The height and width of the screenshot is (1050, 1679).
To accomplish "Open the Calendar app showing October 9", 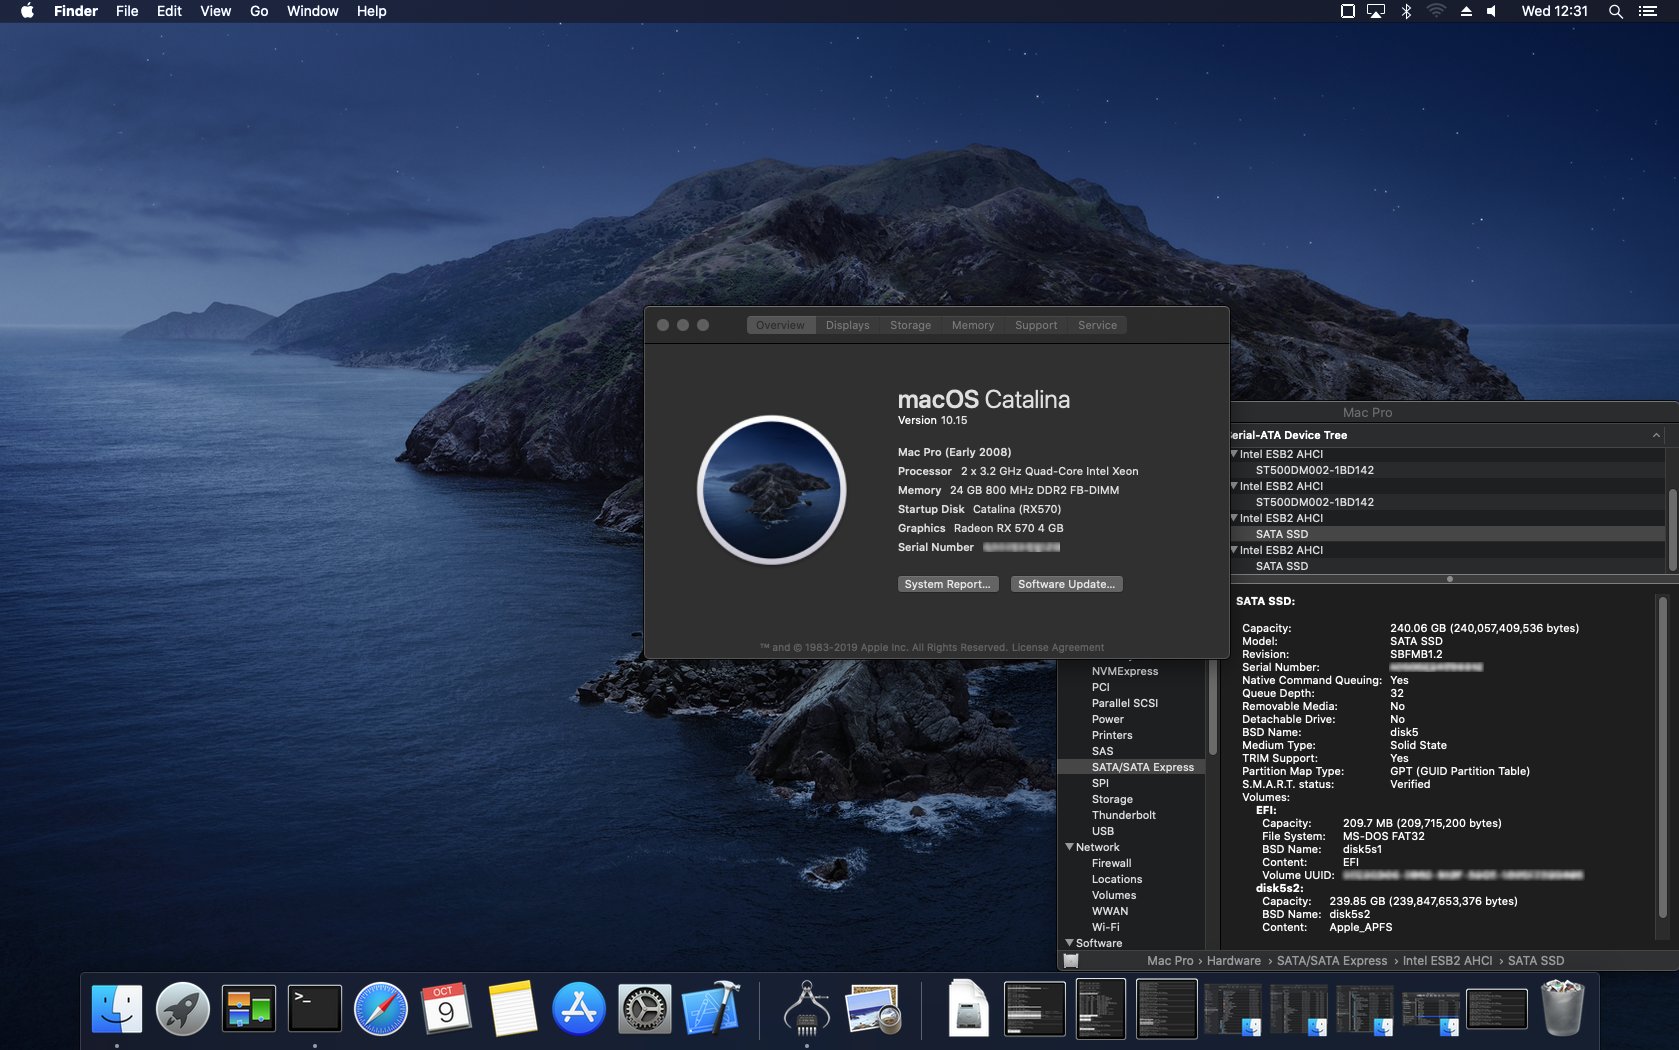I will pyautogui.click(x=447, y=1008).
